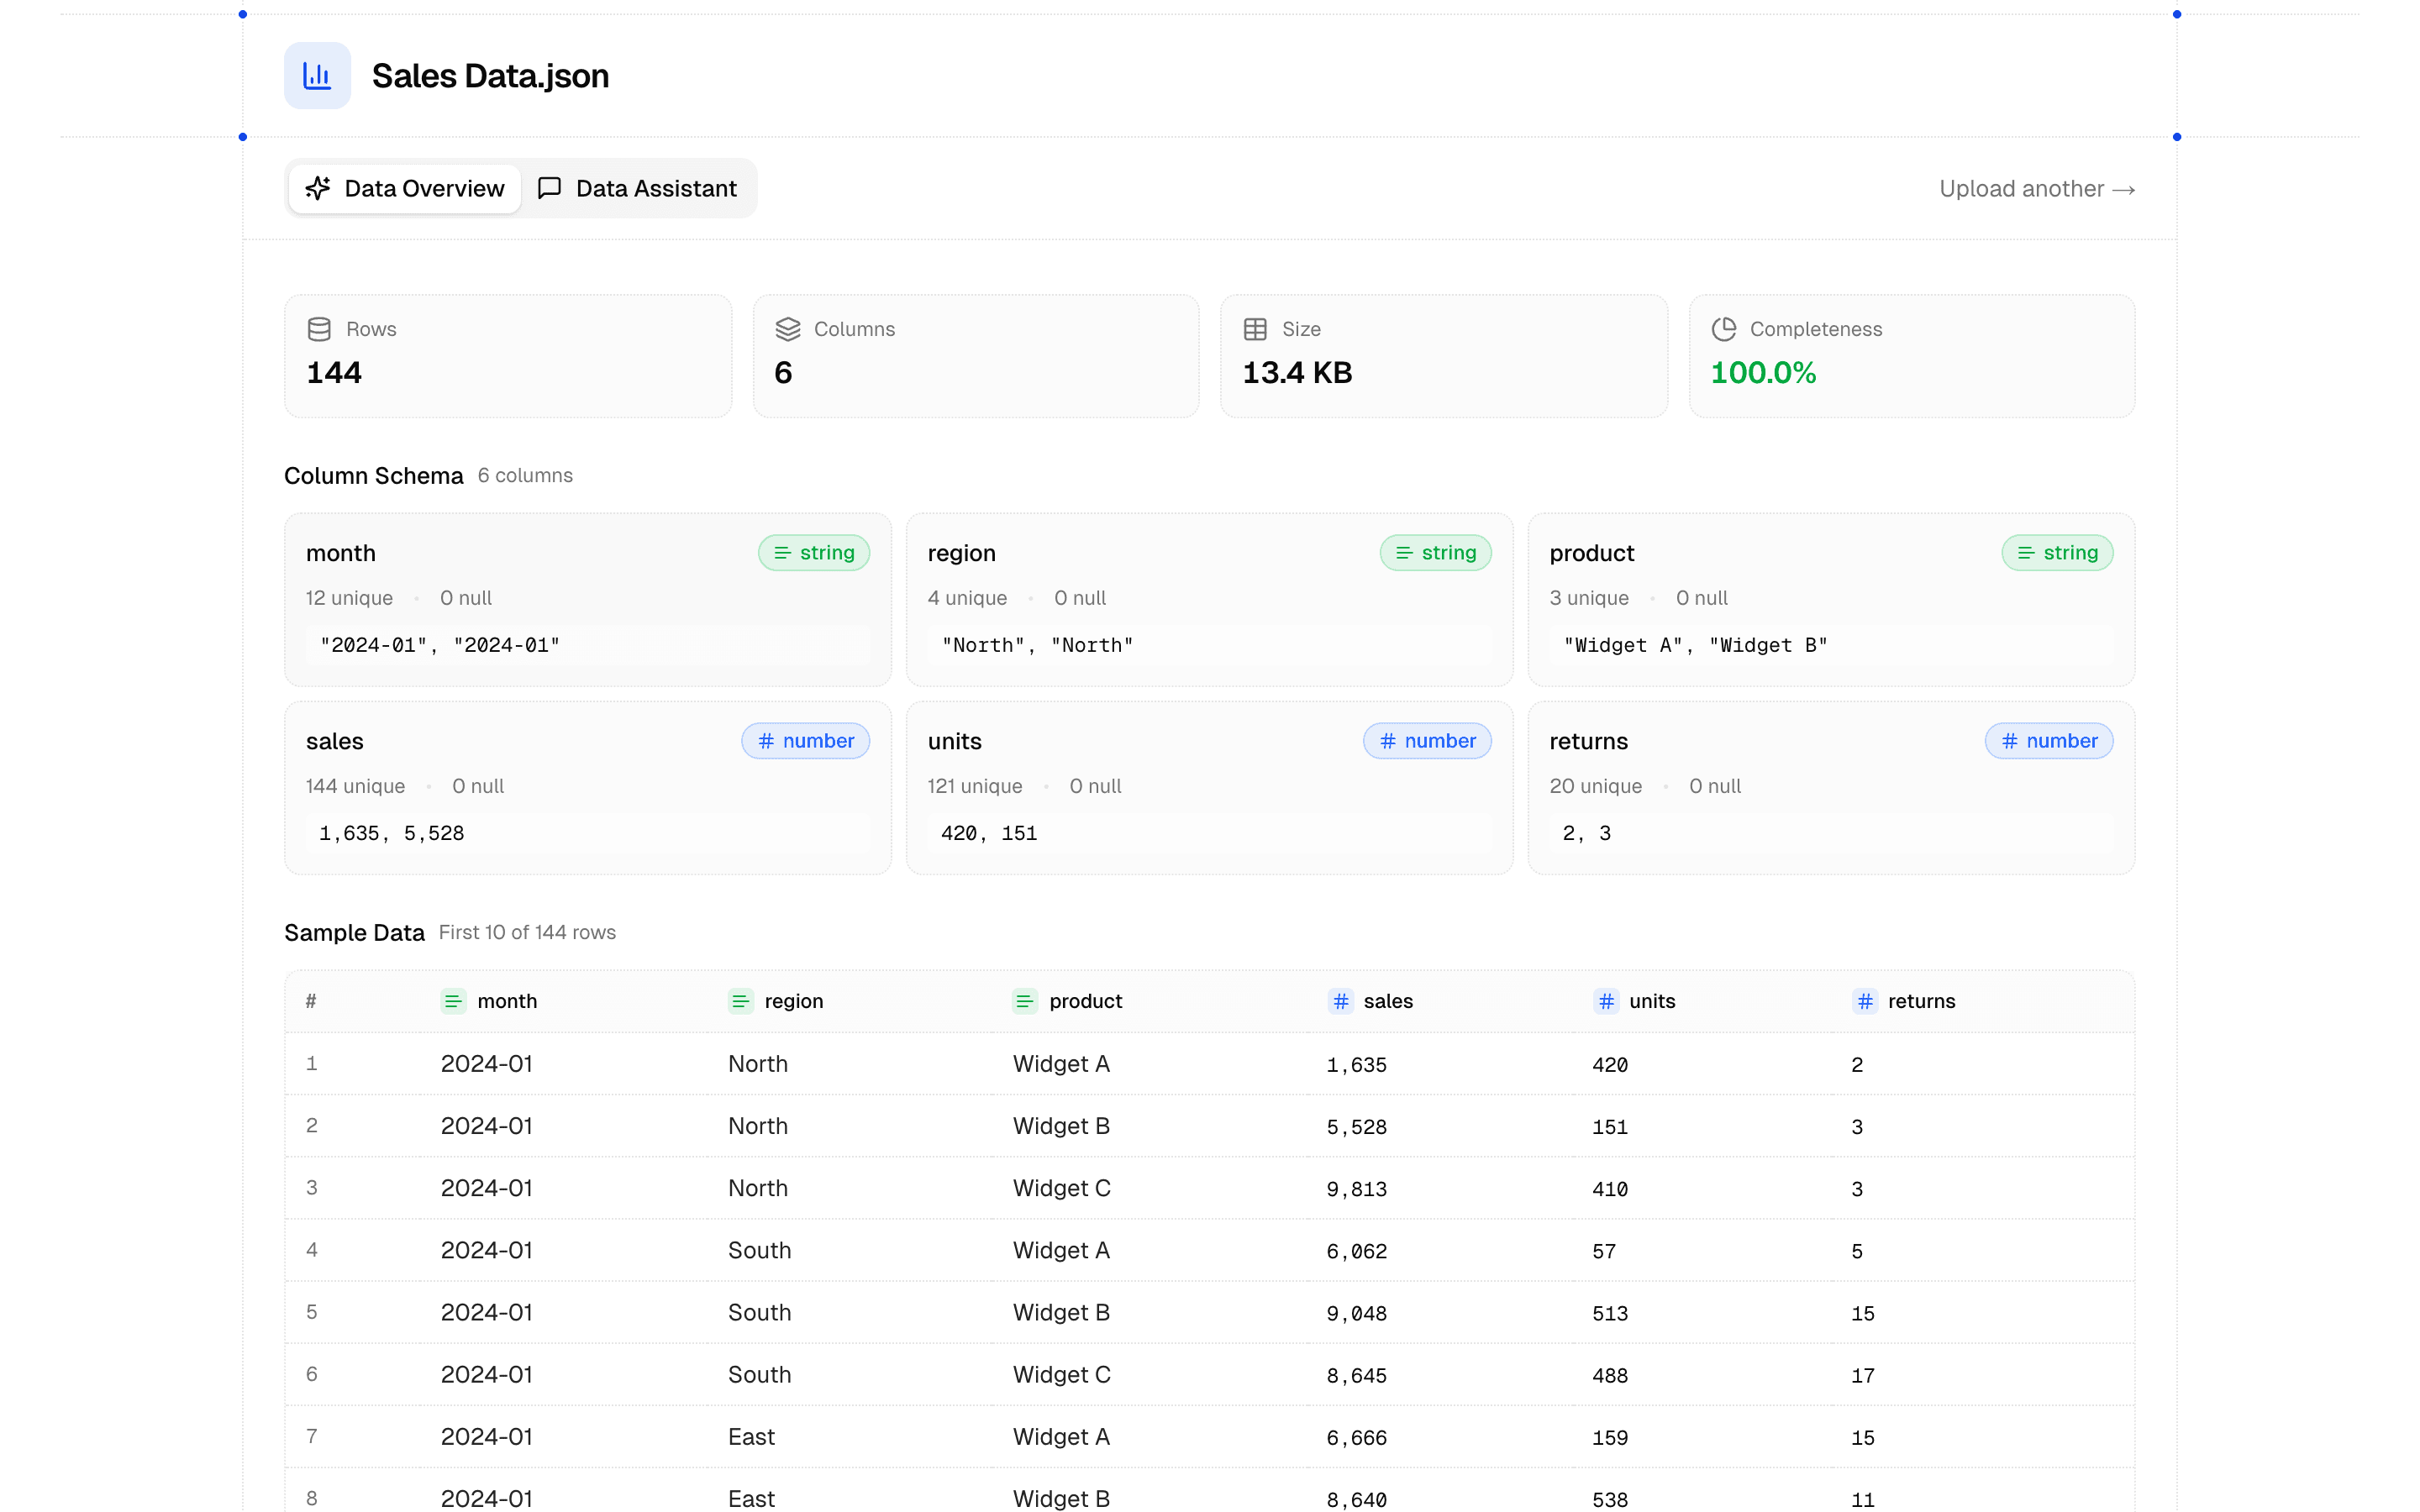The height and width of the screenshot is (1512, 2420).
Task: Click the string badge on the product schema card
Action: 2057,552
